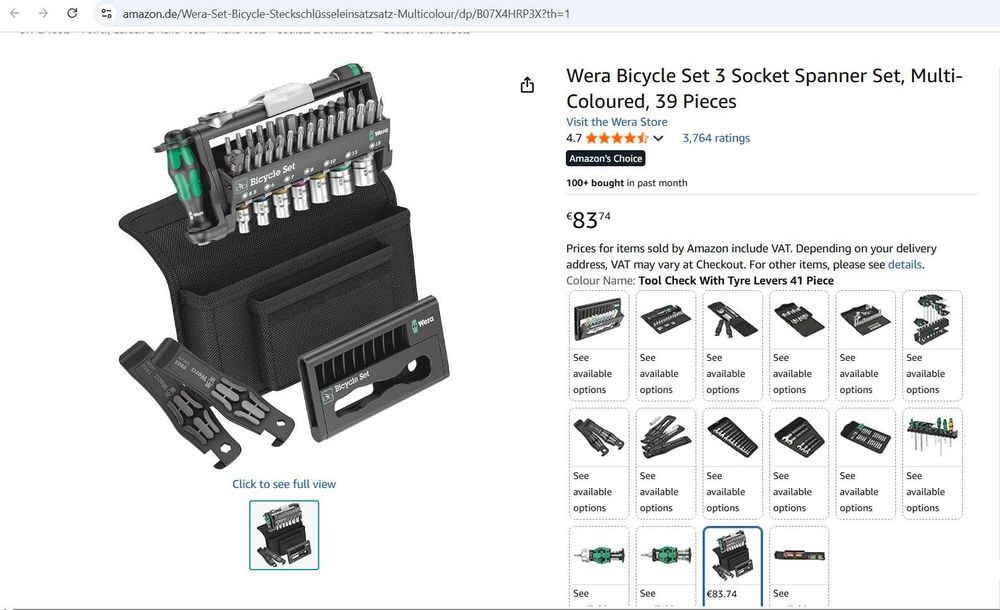Reload the Amazon product page
Image resolution: width=1000 pixels, height=610 pixels.
(x=72, y=13)
